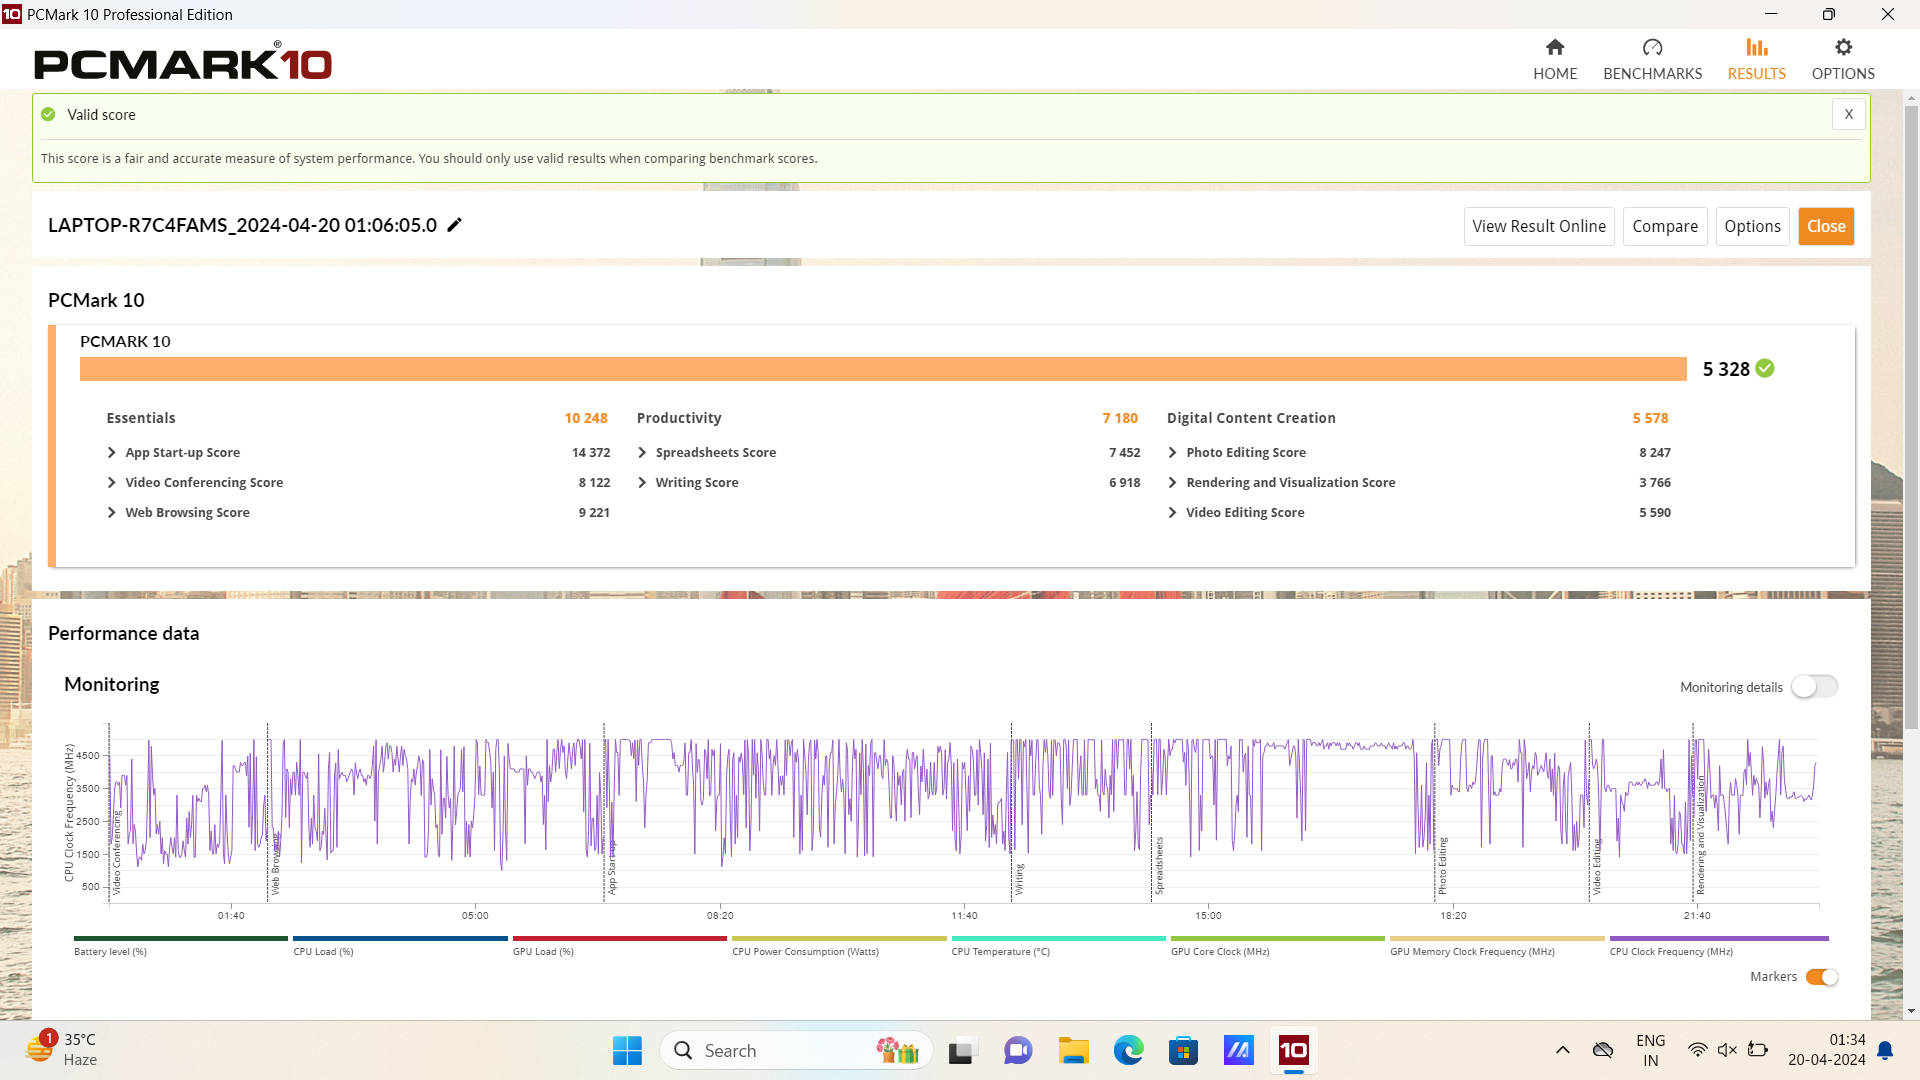Dismiss the Valid score banner with X
Viewport: 1920px width, 1080px height.
click(x=1848, y=114)
